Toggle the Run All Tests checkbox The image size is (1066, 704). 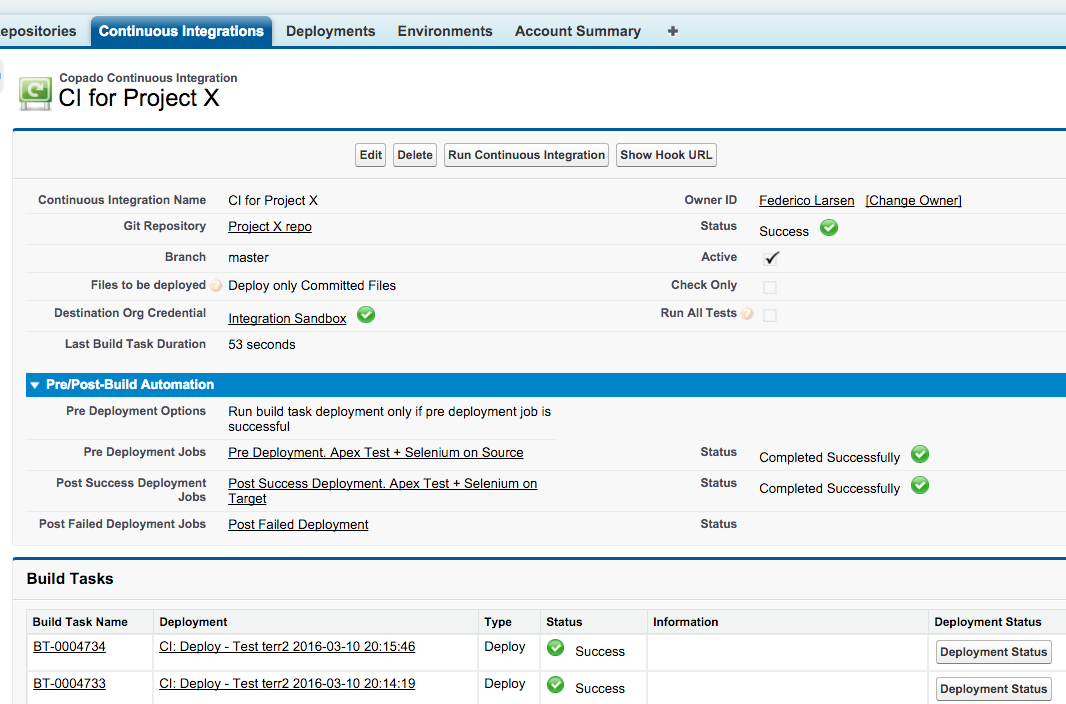click(770, 315)
